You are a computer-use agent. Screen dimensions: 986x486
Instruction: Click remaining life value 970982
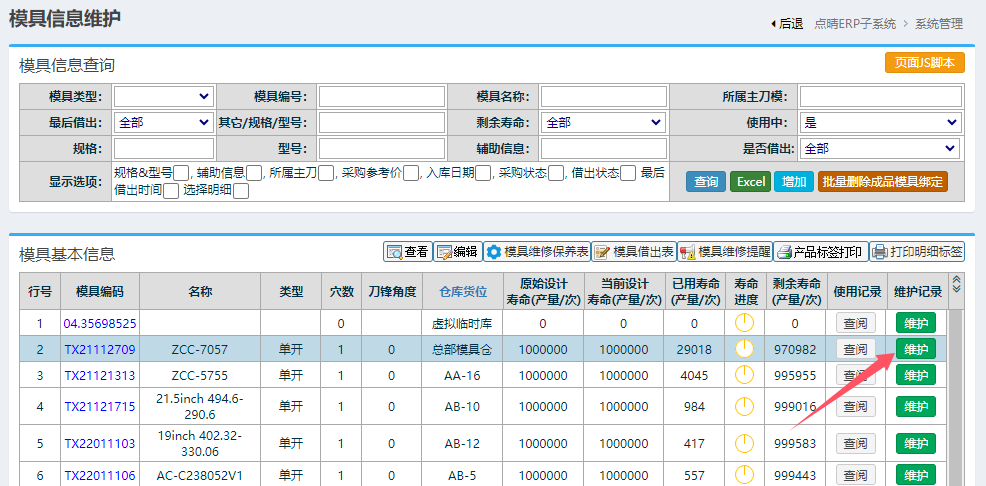[x=795, y=349]
